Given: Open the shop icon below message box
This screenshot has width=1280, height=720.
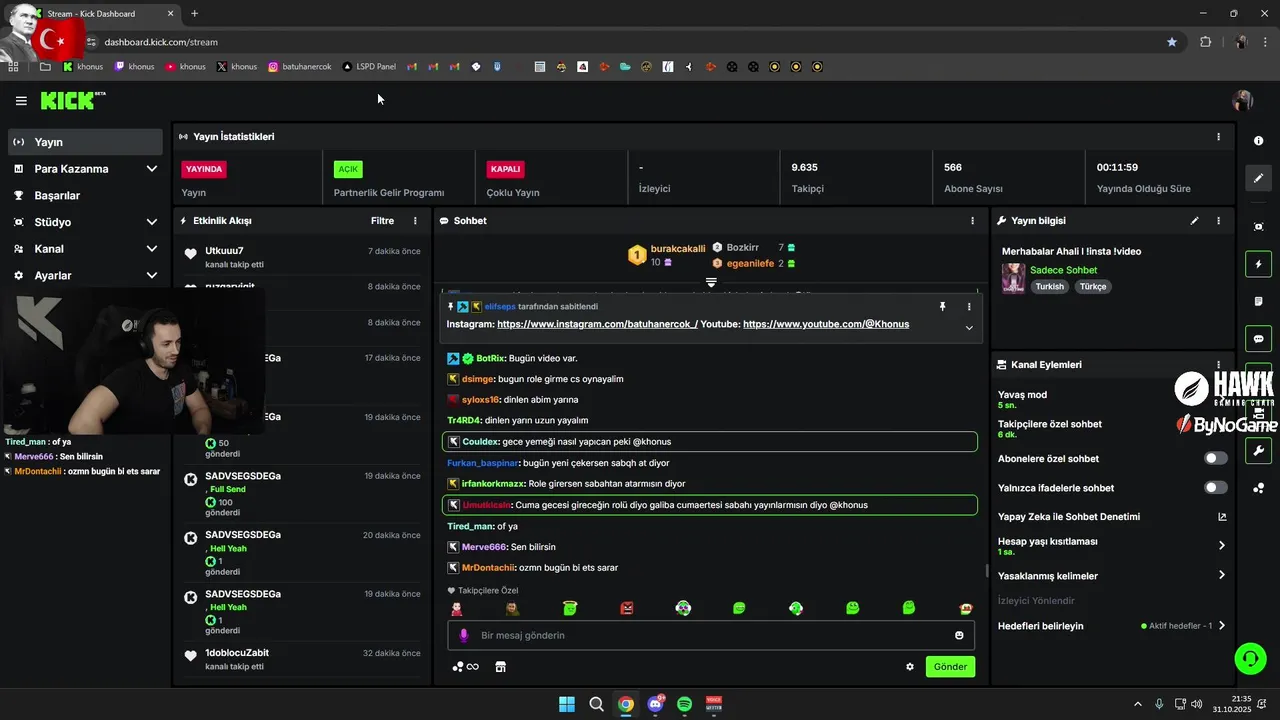Looking at the screenshot, I should pyautogui.click(x=501, y=667).
